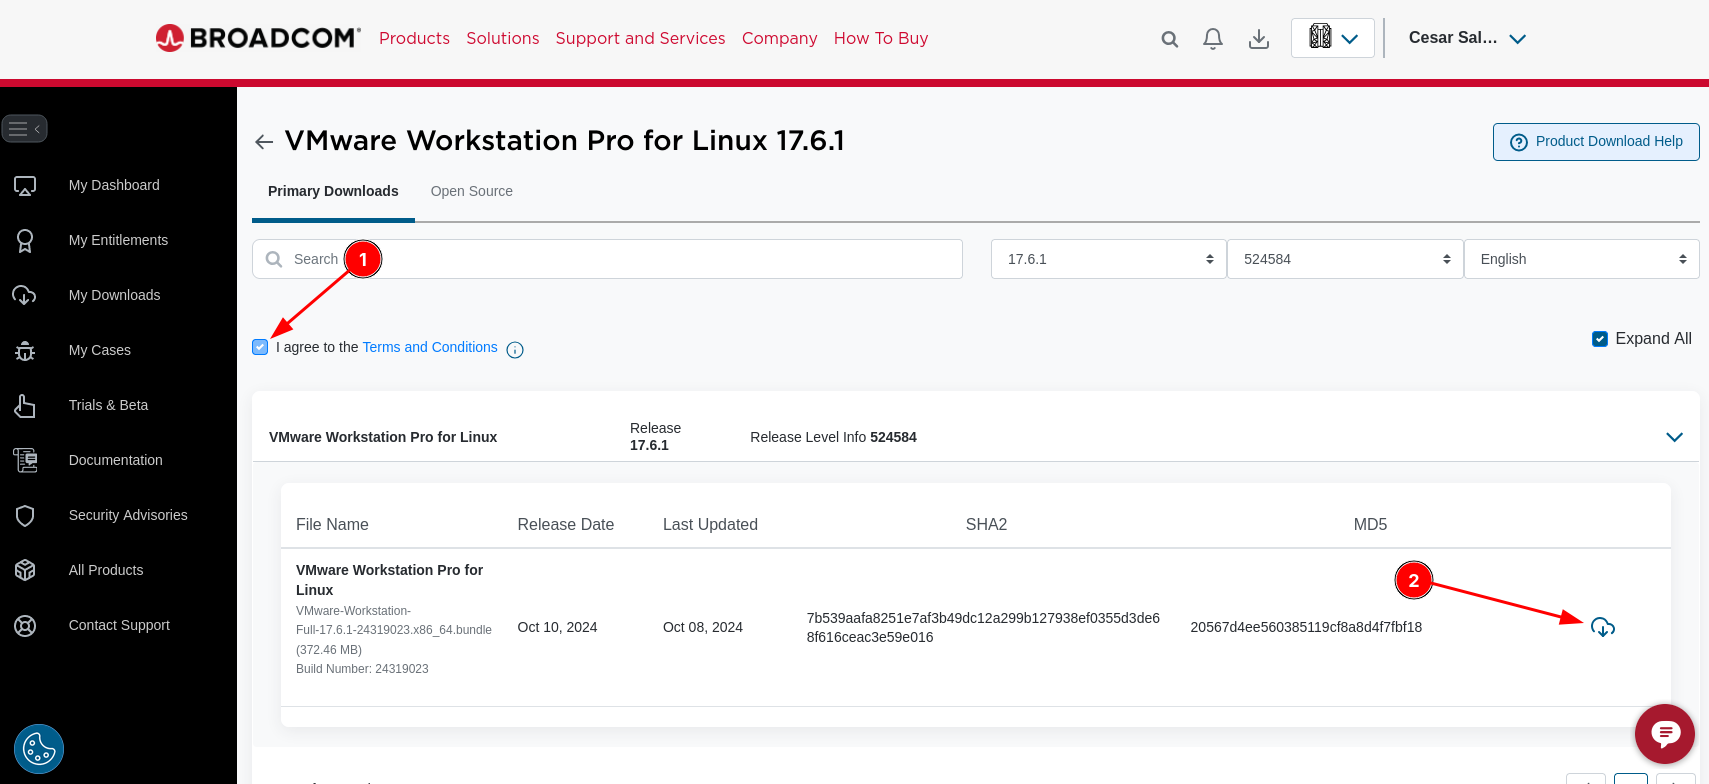Click the search field magnifier icon
This screenshot has height=784, width=1709.
pyautogui.click(x=274, y=259)
